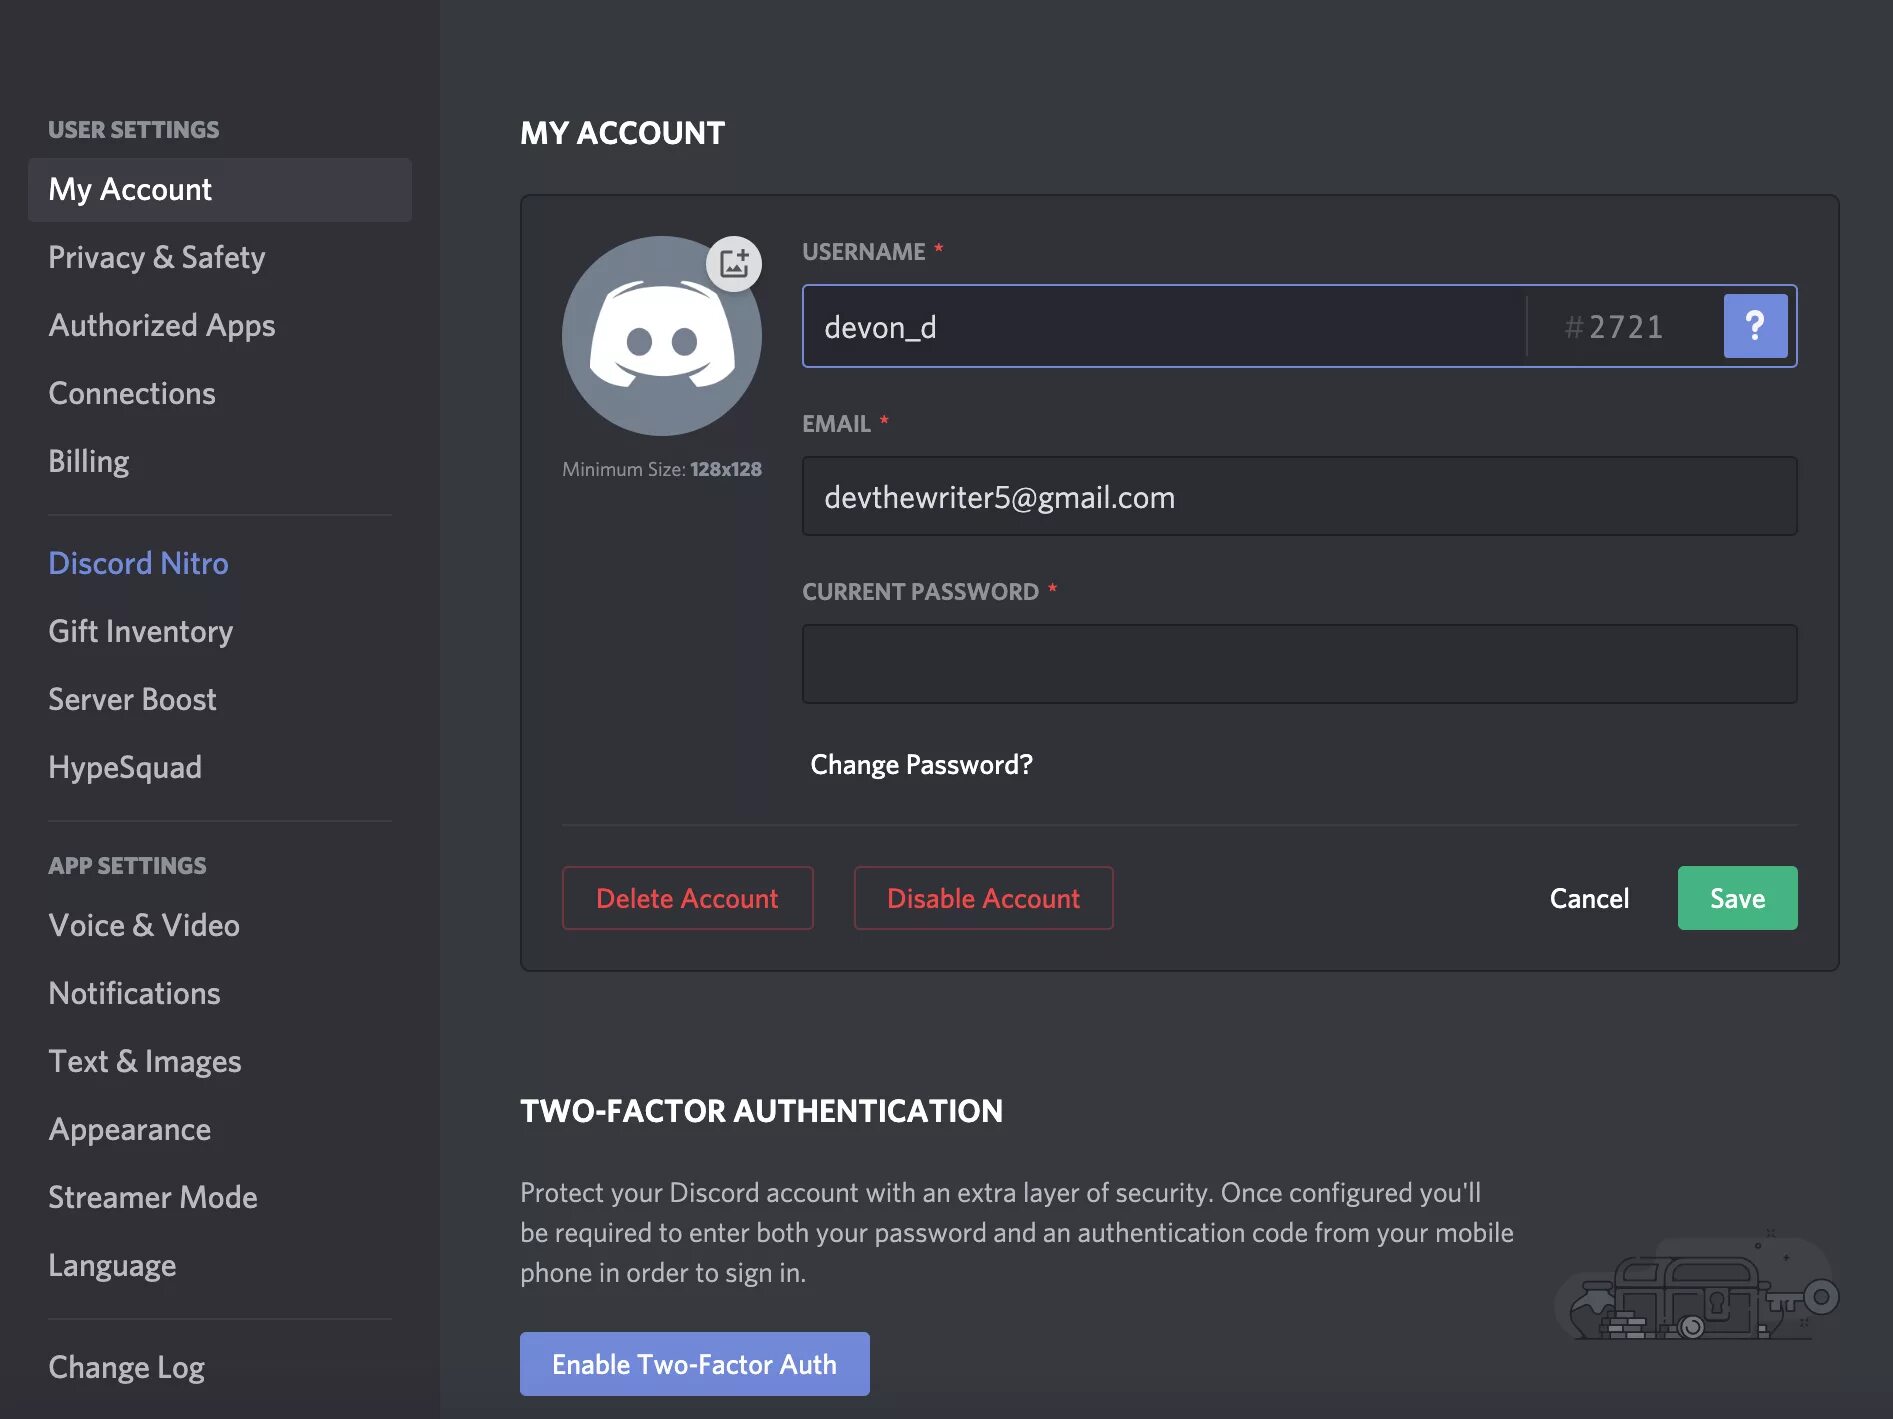View the Gift Inventory
This screenshot has width=1893, height=1419.
tap(140, 631)
